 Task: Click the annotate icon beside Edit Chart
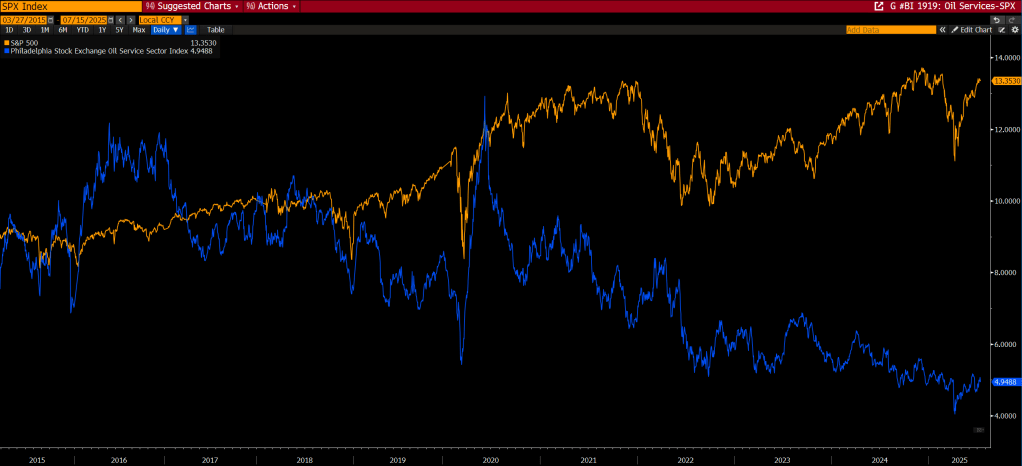pyautogui.click(x=1002, y=30)
